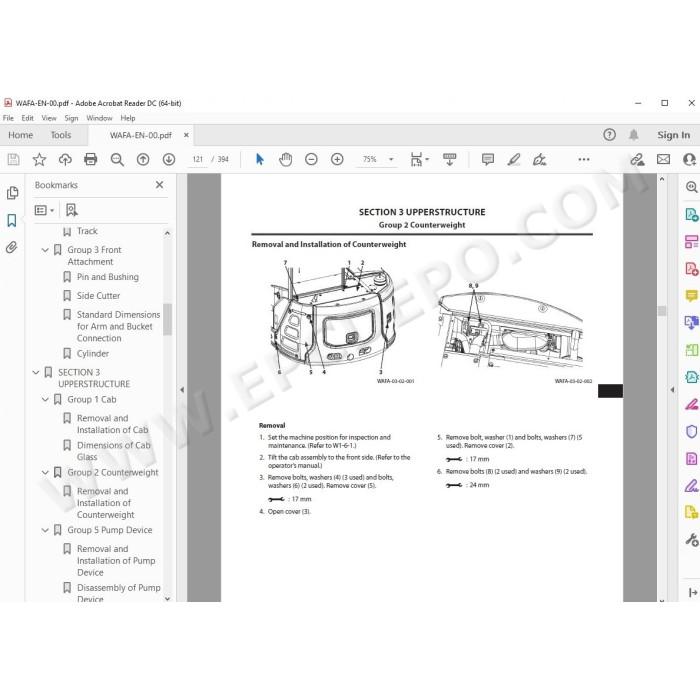
Task: Collapse the Group 5 Pump Device bookmark
Action: 45,530
